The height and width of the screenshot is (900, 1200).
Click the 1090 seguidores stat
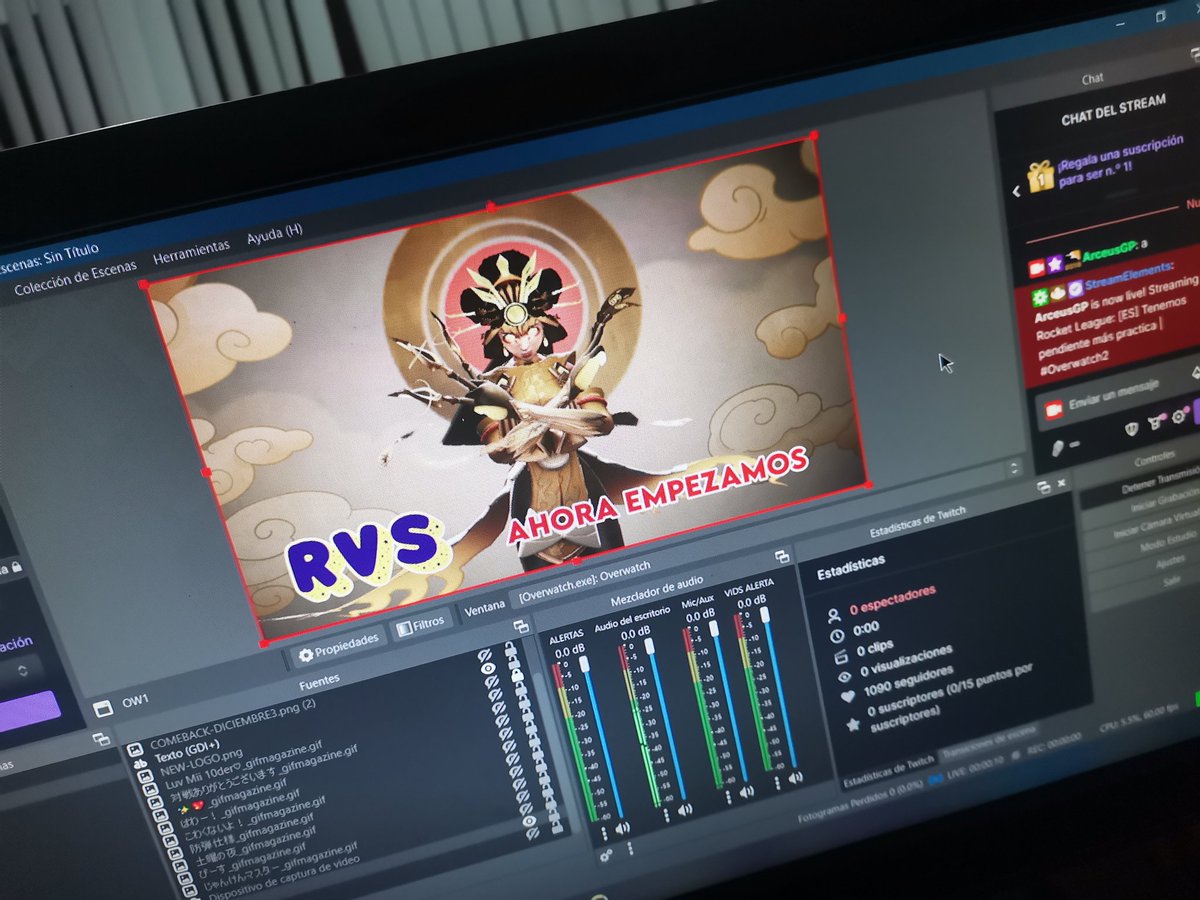pyautogui.click(x=907, y=678)
